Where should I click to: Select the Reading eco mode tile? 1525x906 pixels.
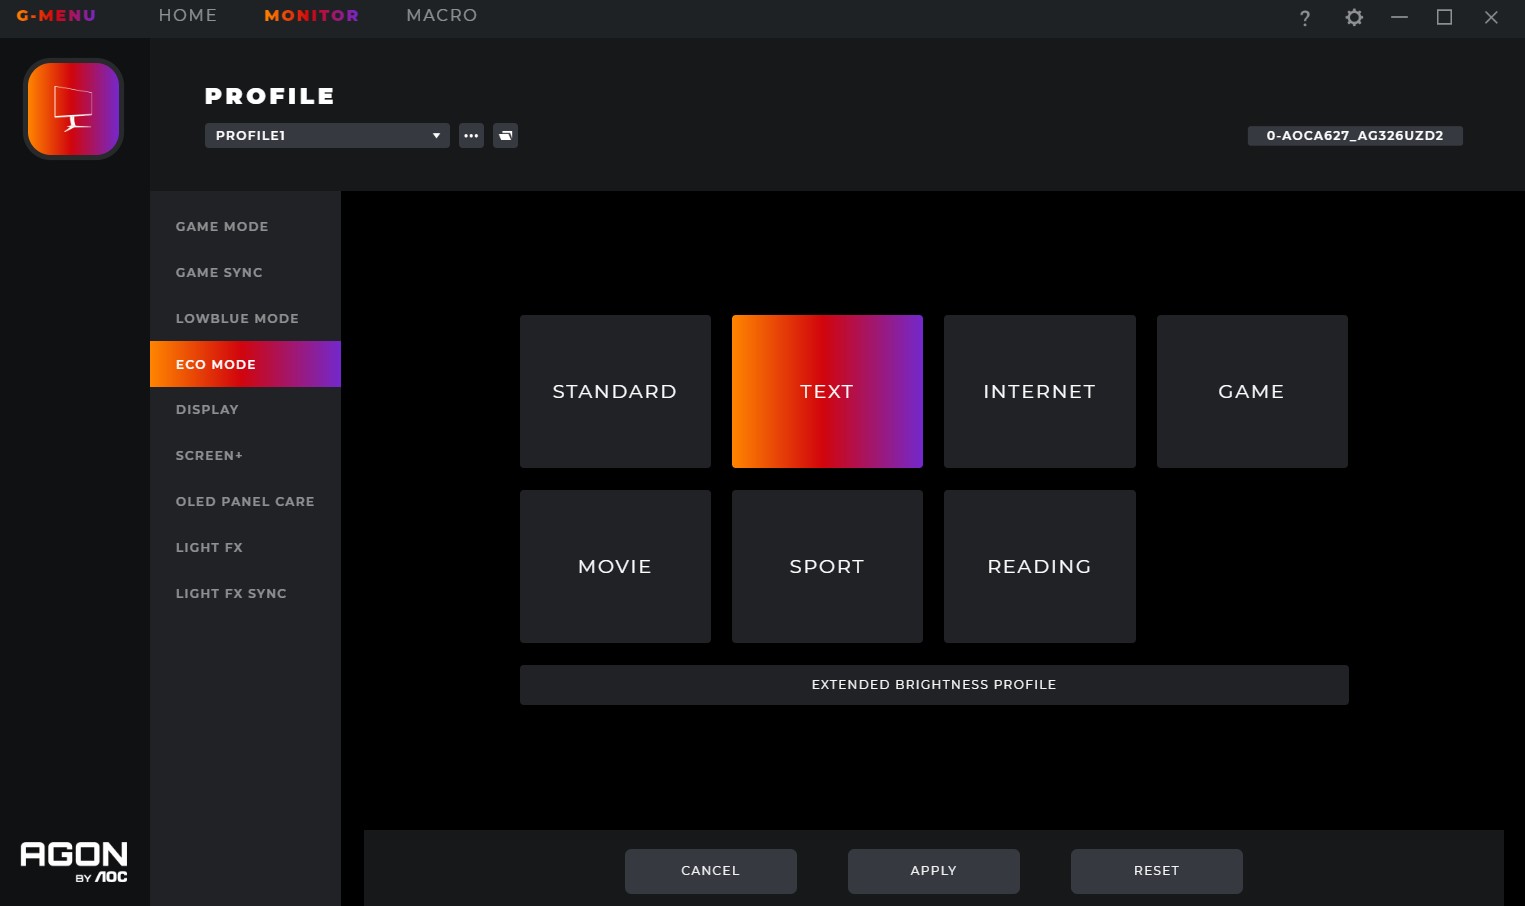1040,566
